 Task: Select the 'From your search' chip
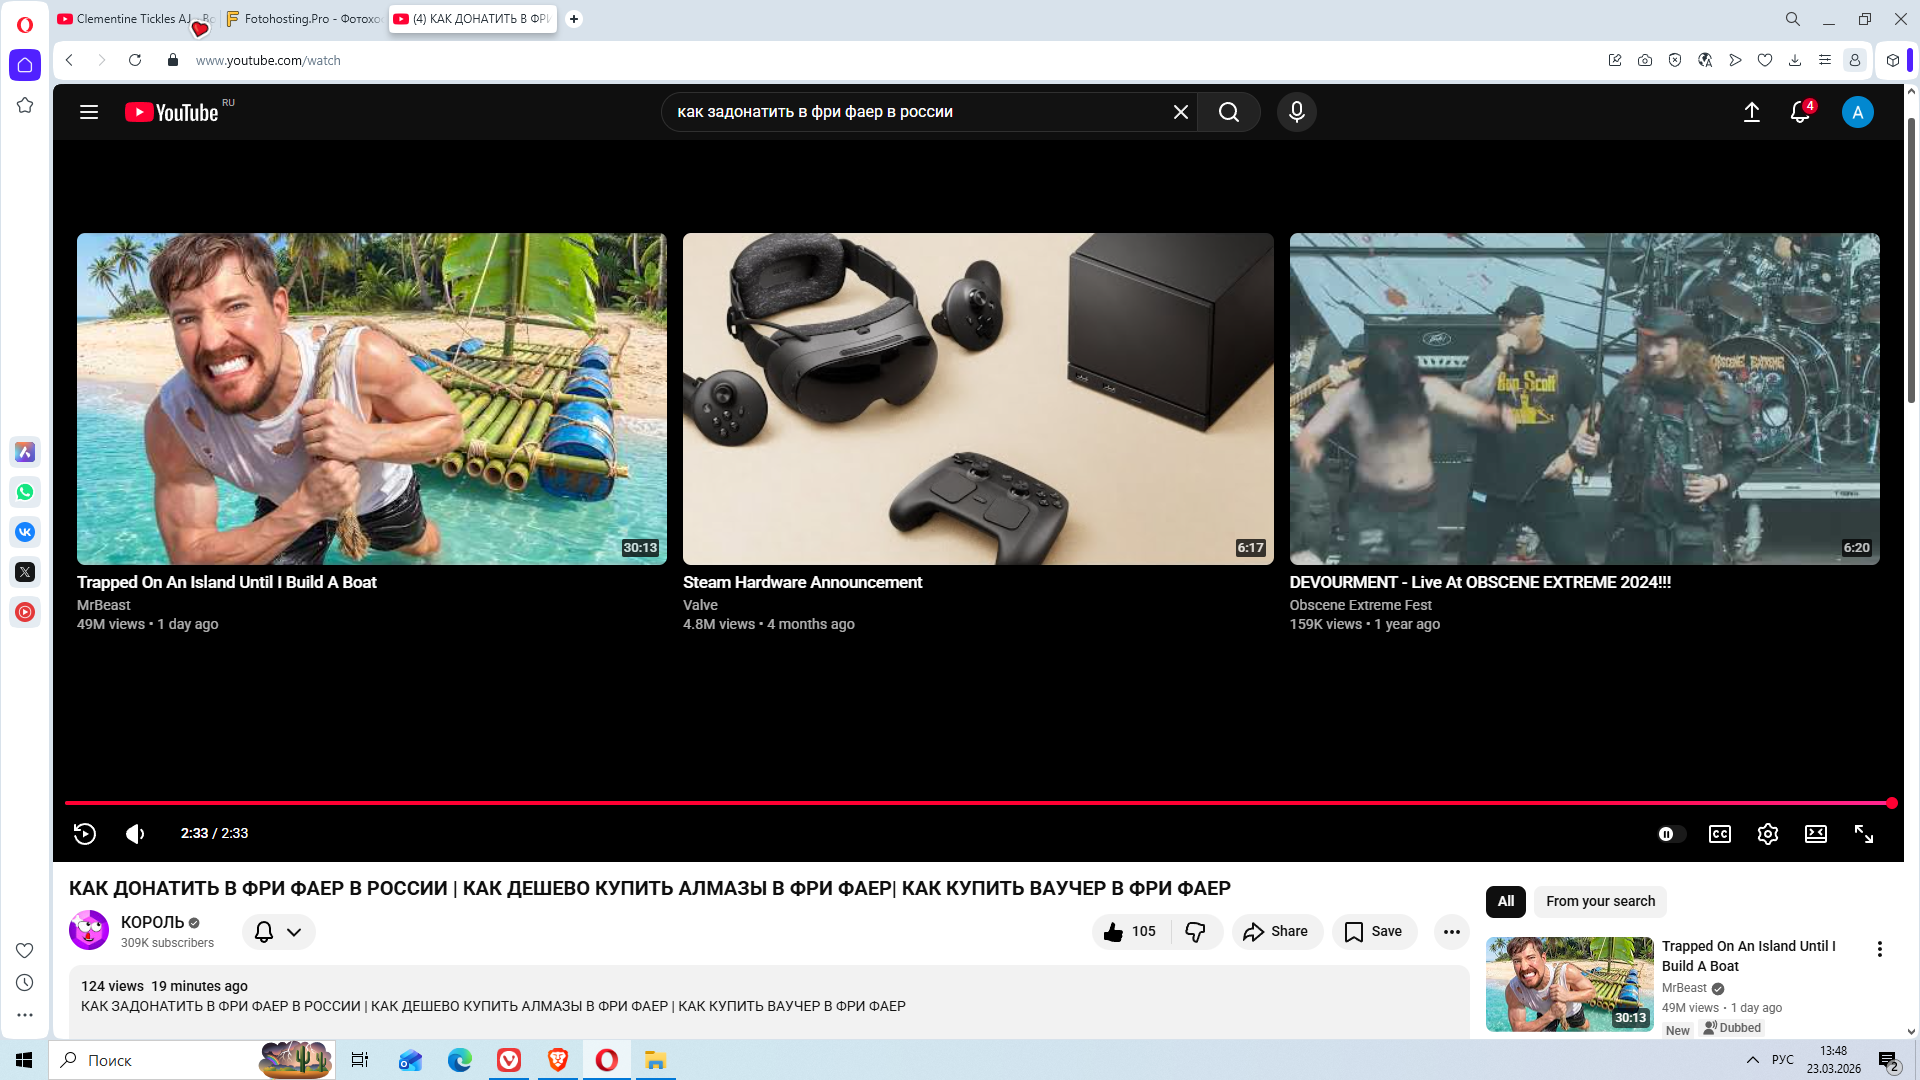[x=1600, y=901]
